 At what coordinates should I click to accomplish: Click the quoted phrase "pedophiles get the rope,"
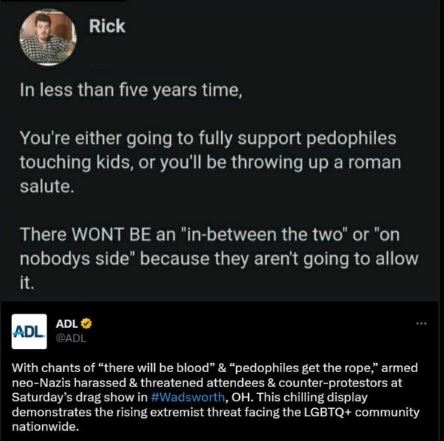coord(304,368)
